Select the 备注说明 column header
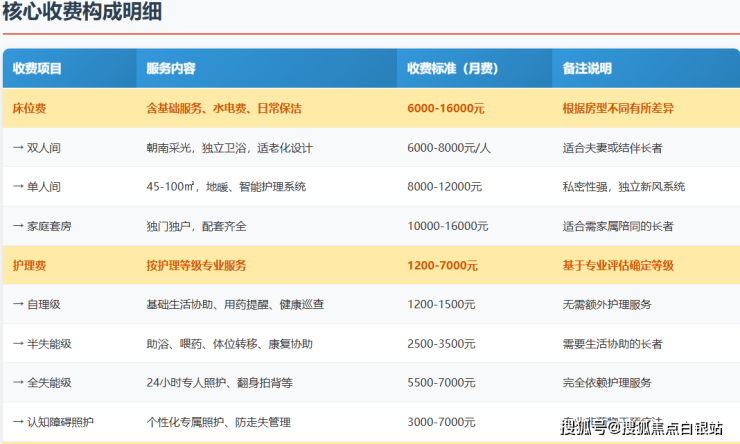Viewport: 740px width, 444px height. coord(587,69)
